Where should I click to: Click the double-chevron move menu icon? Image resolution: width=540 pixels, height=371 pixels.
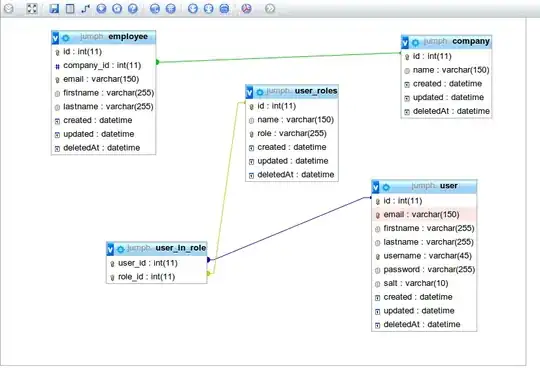270,9
